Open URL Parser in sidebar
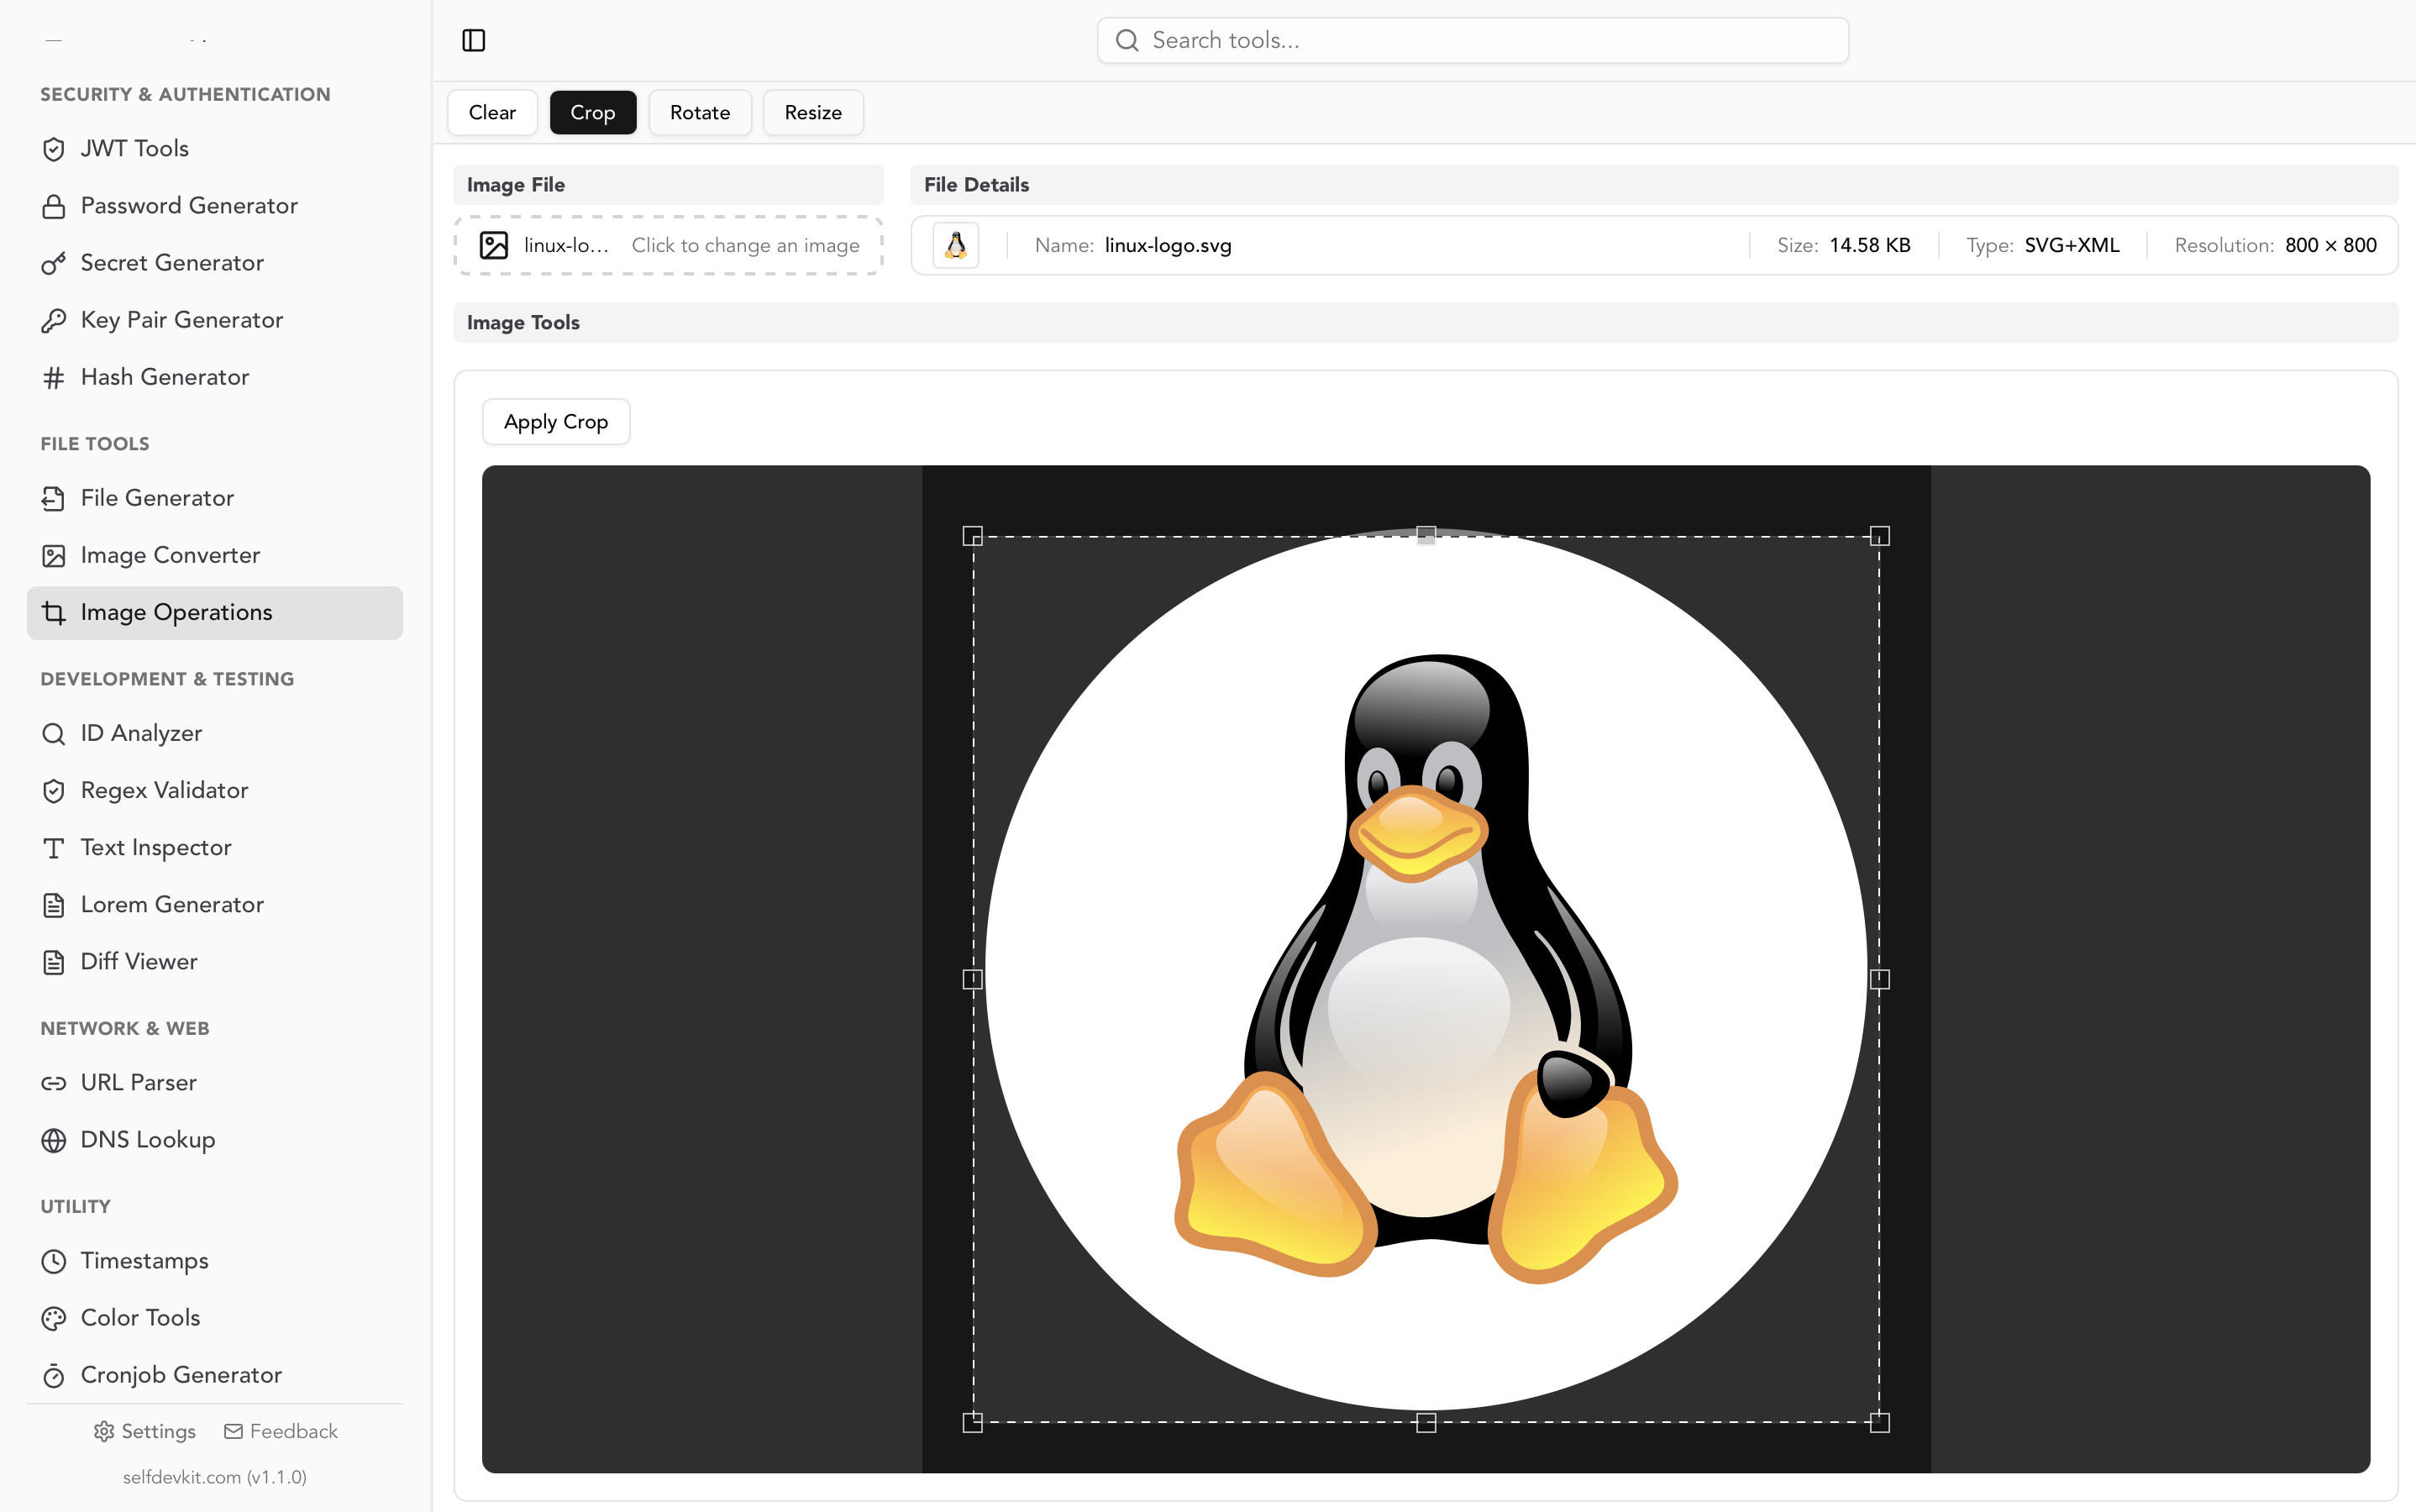Screen dimensions: 2416x1512 click(x=215, y=1083)
